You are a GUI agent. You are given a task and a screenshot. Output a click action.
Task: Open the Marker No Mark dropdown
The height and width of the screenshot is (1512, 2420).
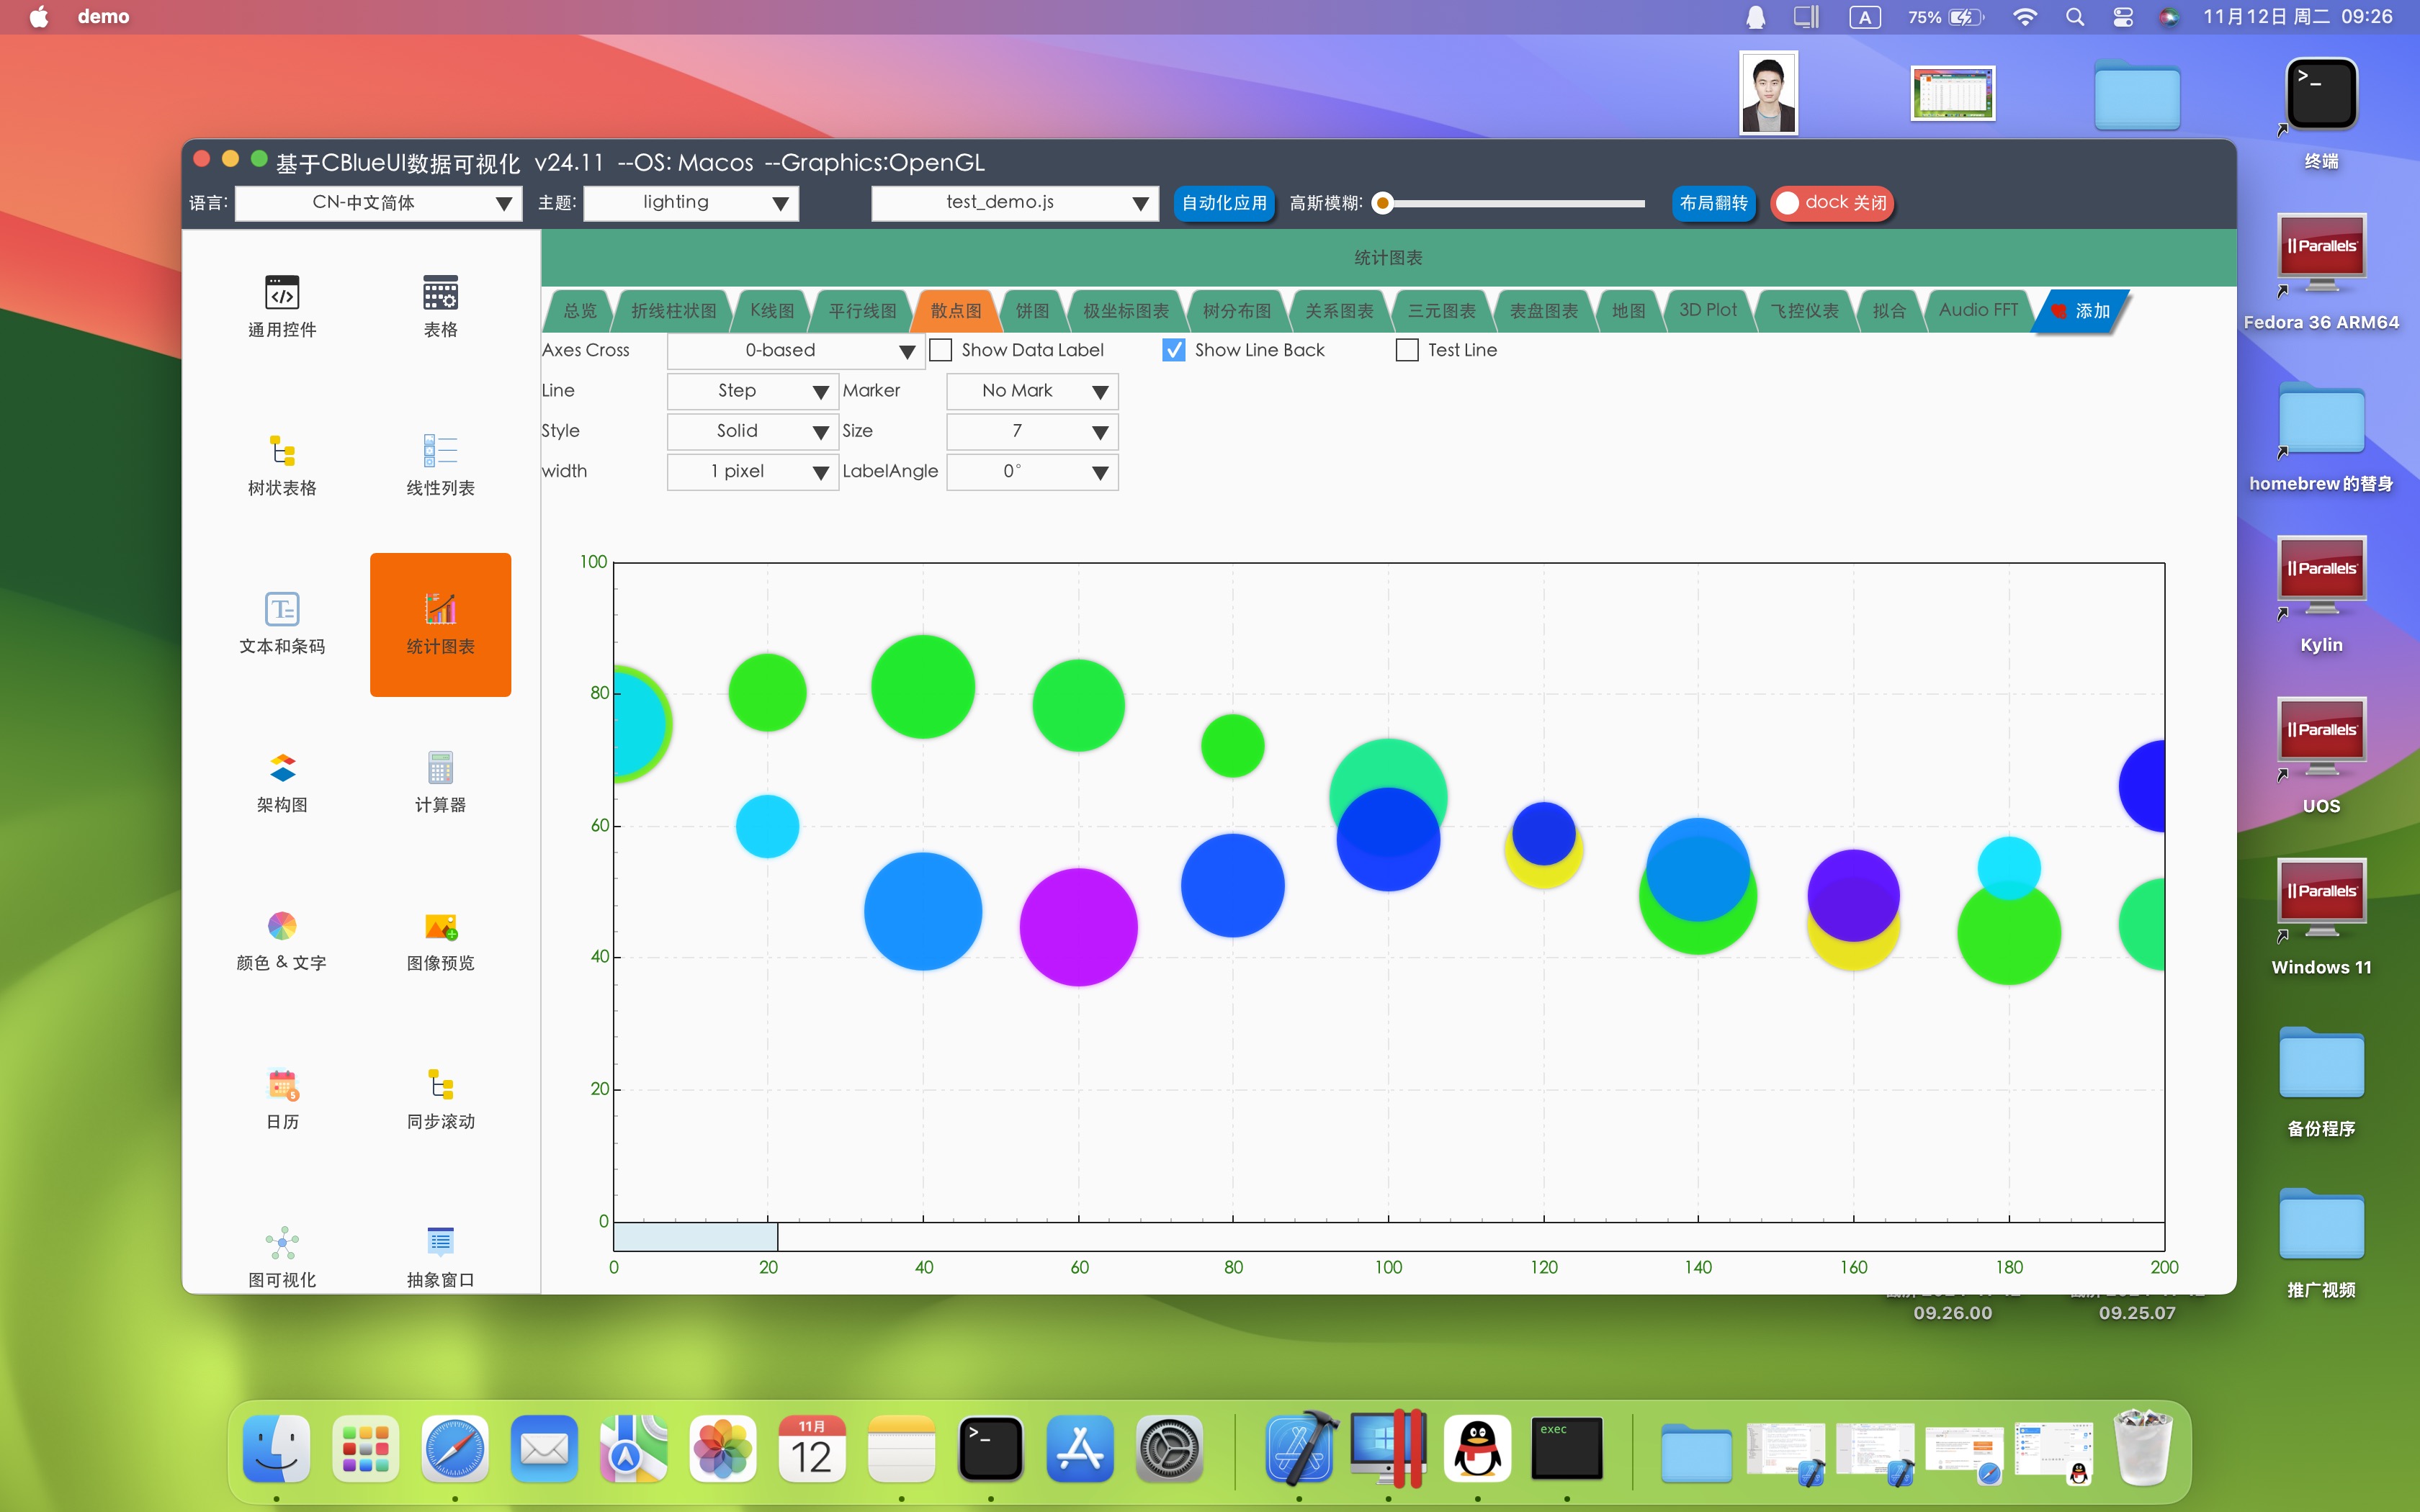1031,391
